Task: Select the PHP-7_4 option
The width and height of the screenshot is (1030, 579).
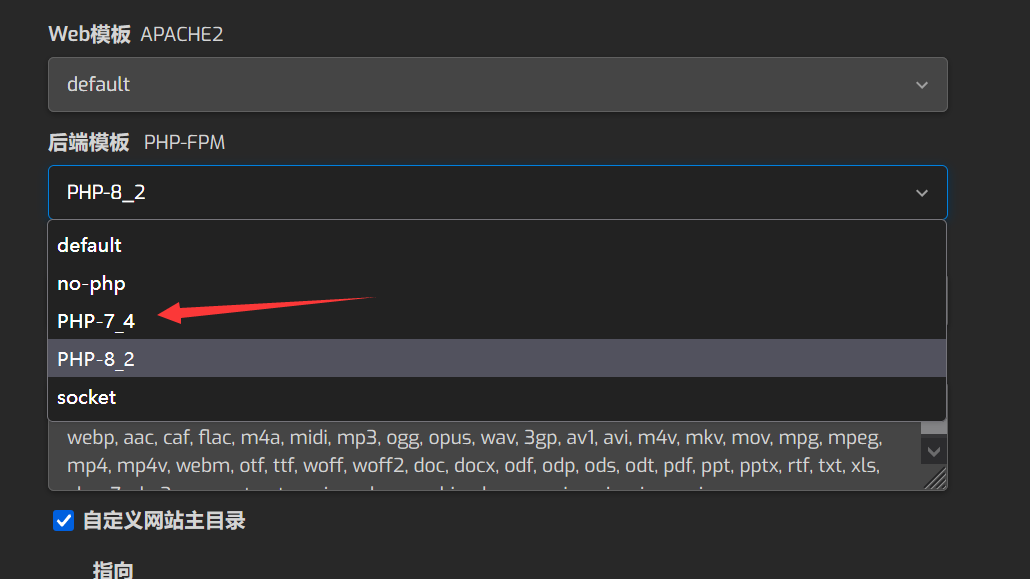Action: pos(96,321)
